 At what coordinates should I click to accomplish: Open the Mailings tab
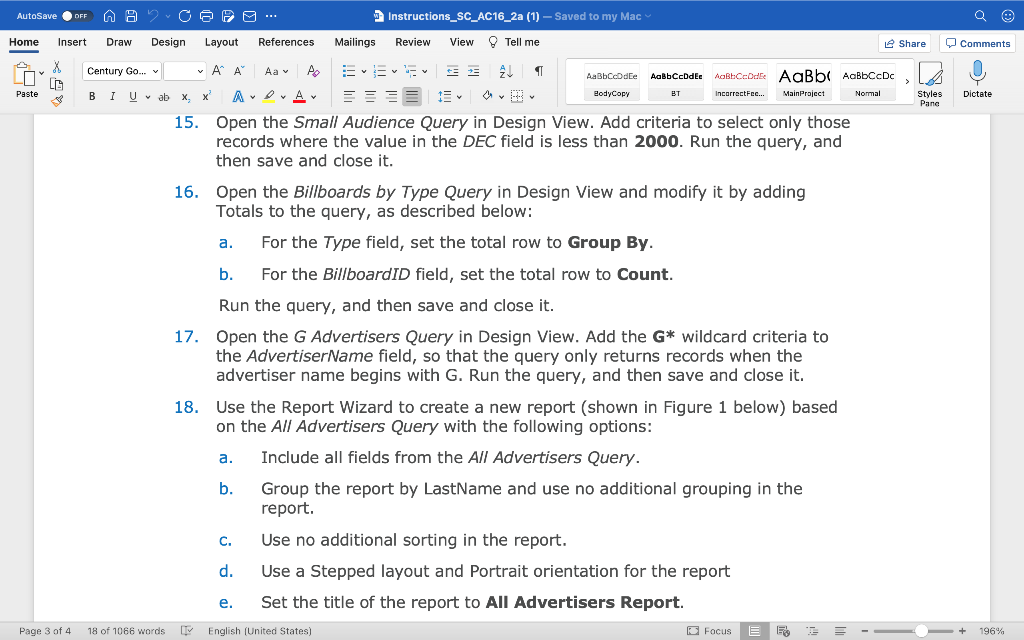pos(356,42)
